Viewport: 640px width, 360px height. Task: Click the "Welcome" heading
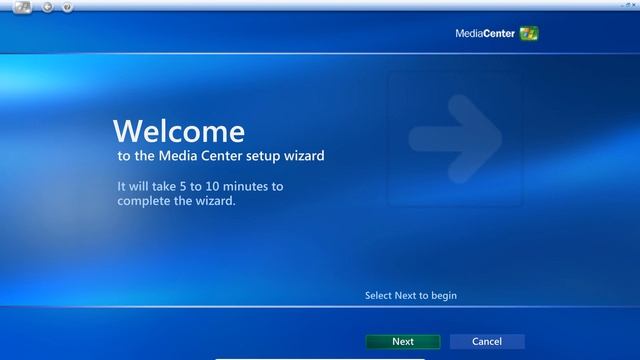pos(179,131)
